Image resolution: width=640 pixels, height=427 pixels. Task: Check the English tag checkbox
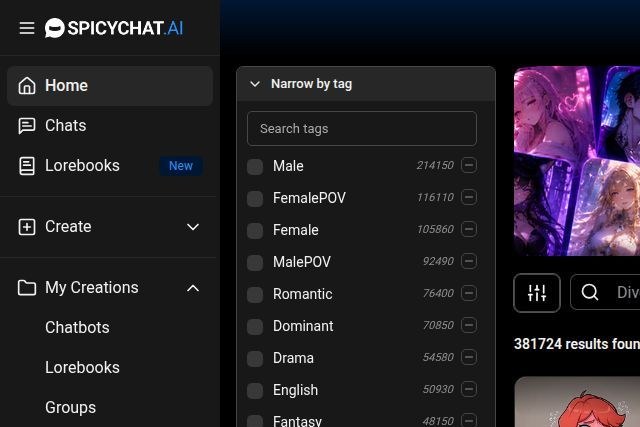(x=255, y=390)
